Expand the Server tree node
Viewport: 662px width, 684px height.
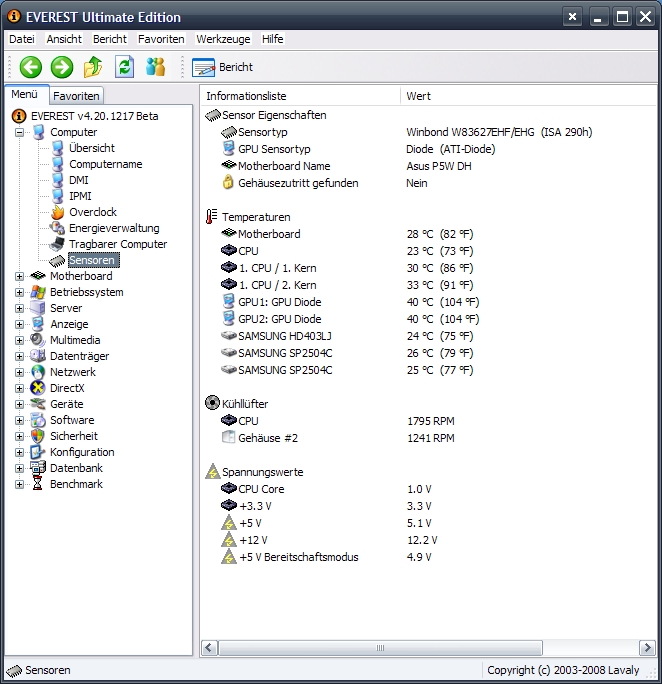(19, 308)
